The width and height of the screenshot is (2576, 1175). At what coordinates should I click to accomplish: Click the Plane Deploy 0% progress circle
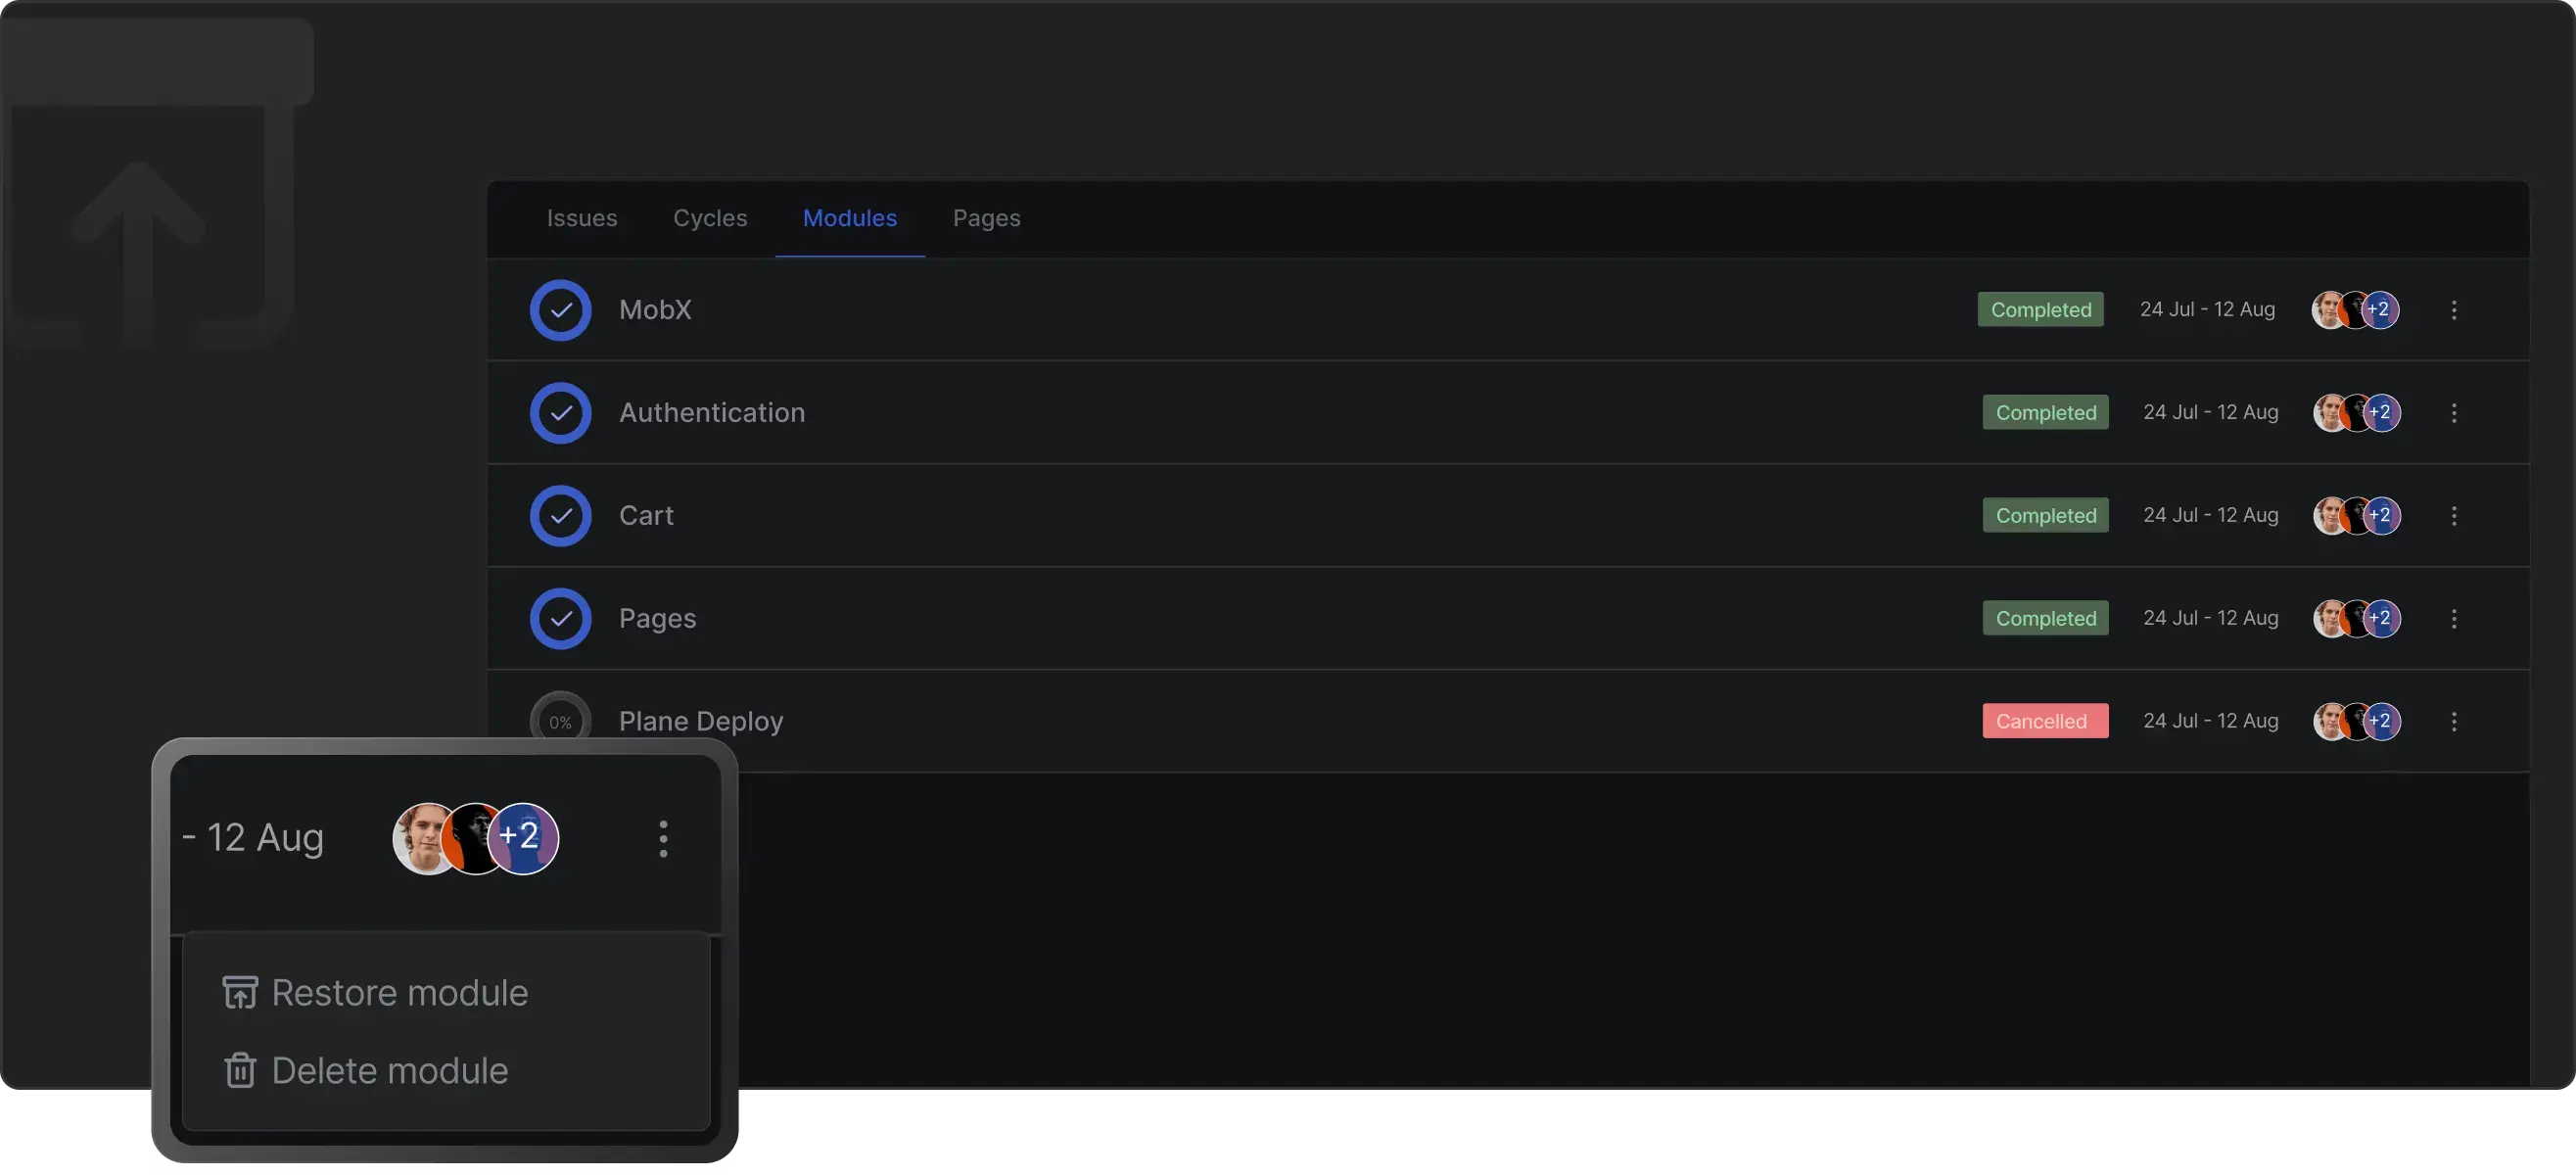(x=560, y=721)
